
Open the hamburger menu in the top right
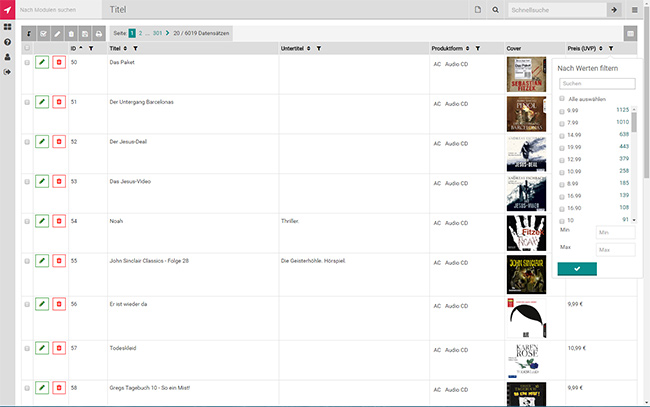pos(636,9)
